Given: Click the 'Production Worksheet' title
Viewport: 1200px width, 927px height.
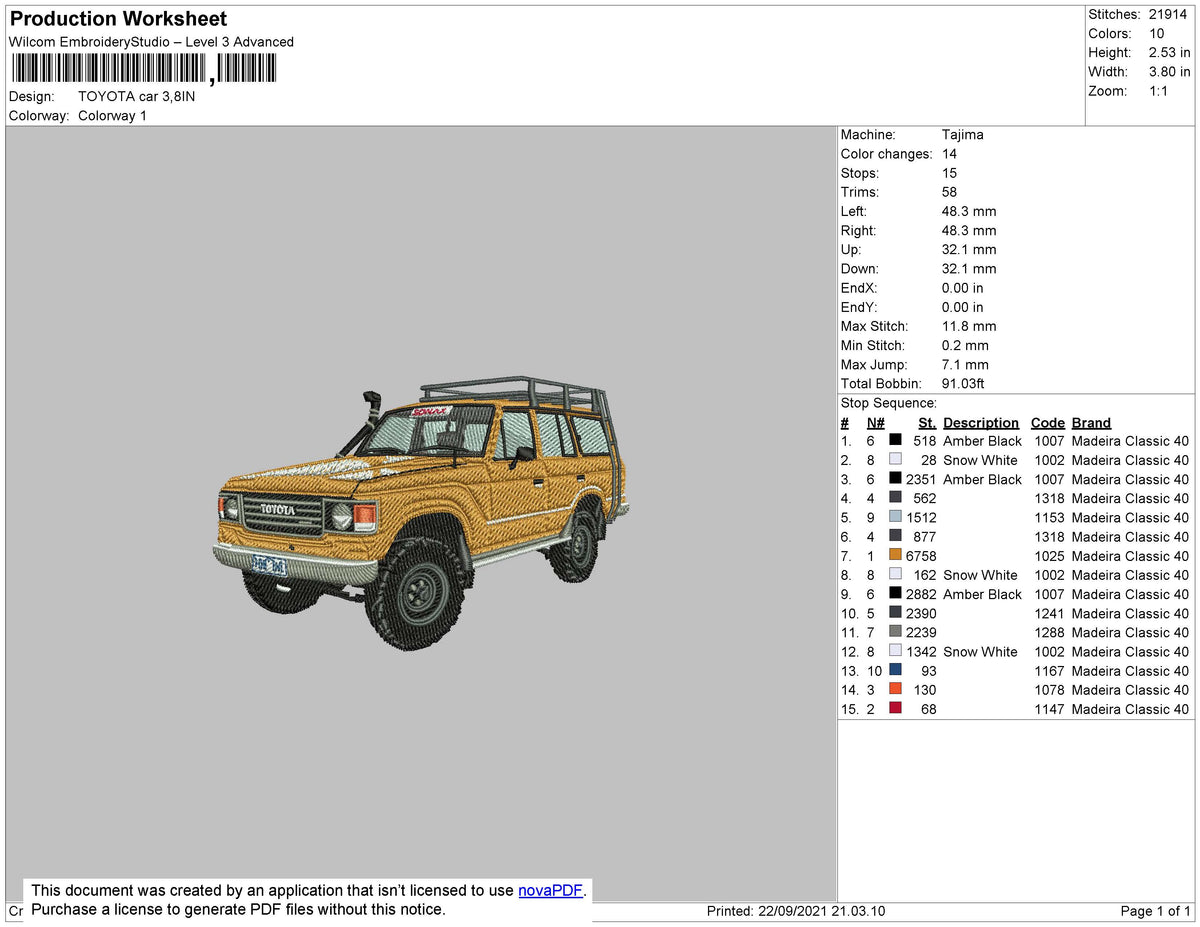Looking at the screenshot, I should (x=118, y=19).
